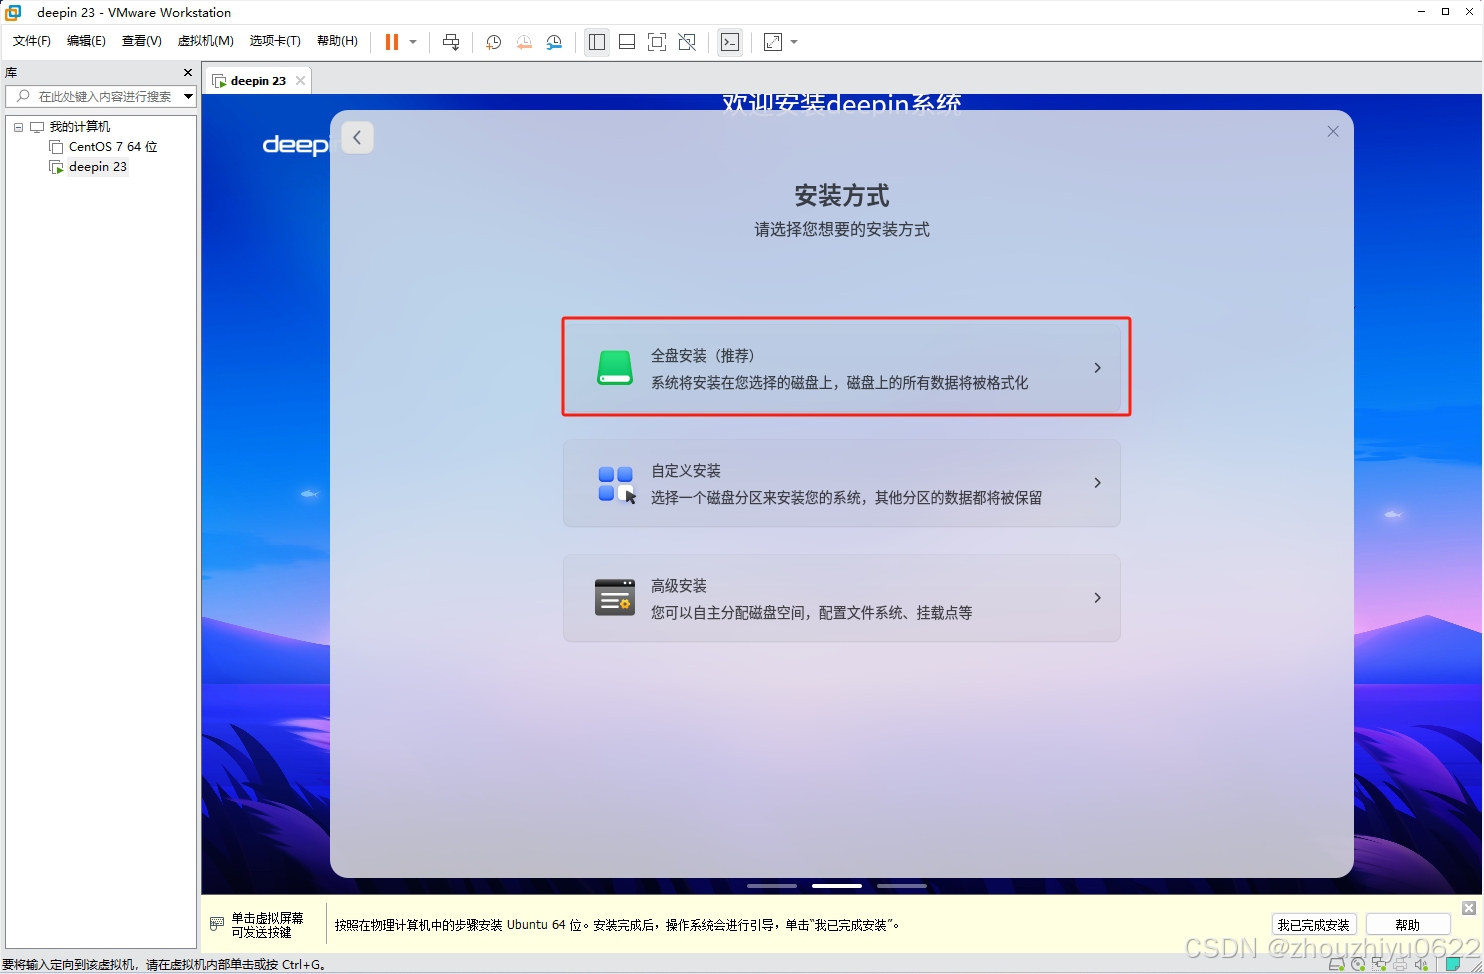Pause the virtual machine with the orange button
This screenshot has width=1484, height=974.
coord(392,42)
